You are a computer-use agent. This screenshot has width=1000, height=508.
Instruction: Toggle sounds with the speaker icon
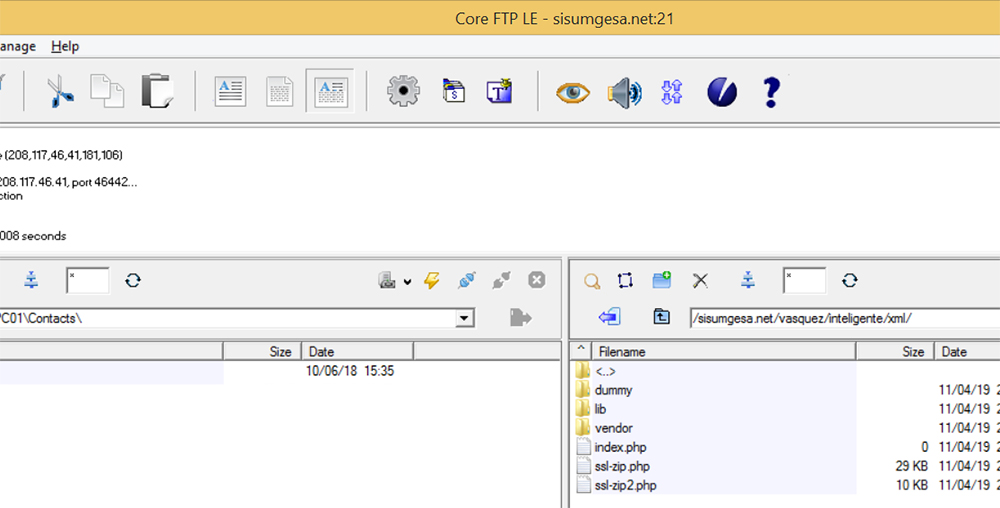point(624,92)
